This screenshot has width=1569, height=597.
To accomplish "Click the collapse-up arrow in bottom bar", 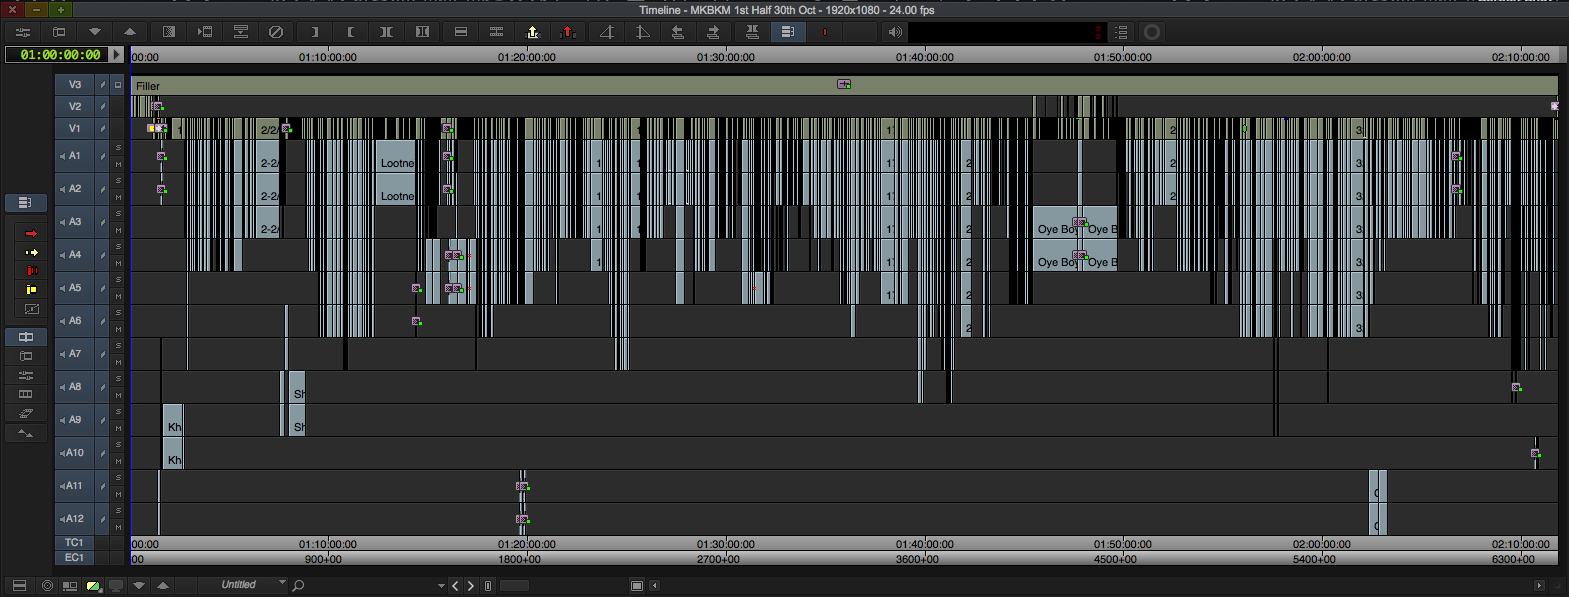I will (x=163, y=586).
